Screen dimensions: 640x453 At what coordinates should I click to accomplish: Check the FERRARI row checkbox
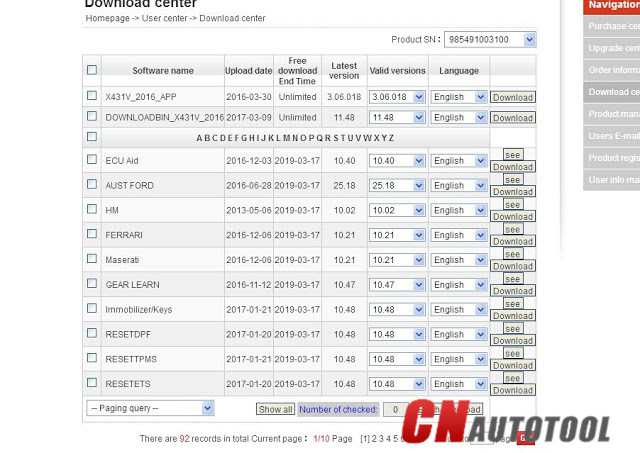[92, 234]
